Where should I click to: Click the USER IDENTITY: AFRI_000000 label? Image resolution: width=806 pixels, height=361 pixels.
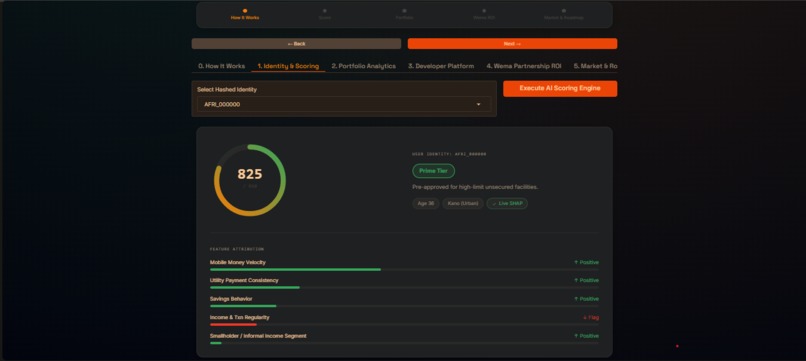pos(449,154)
